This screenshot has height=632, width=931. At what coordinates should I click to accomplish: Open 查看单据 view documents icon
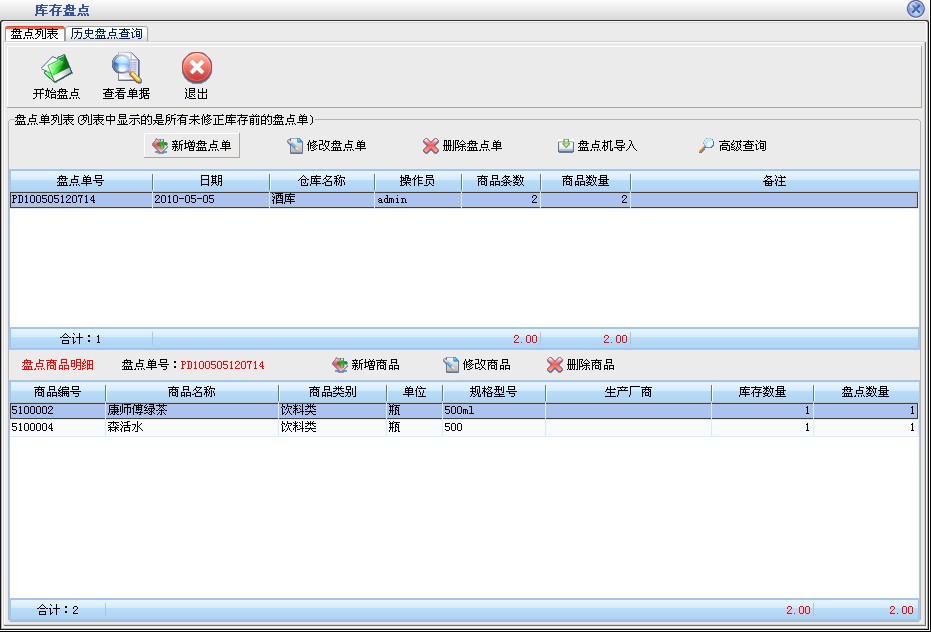[126, 70]
